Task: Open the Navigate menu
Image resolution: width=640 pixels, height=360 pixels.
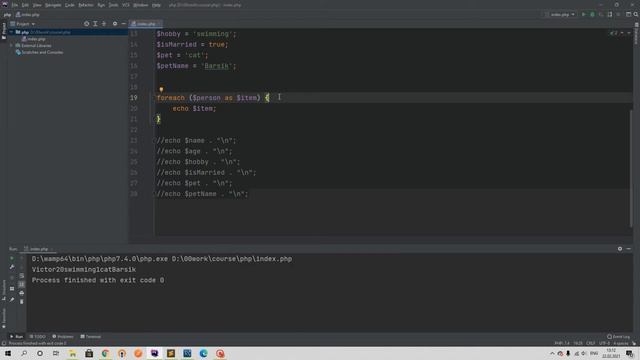Action: [x=53, y=5]
